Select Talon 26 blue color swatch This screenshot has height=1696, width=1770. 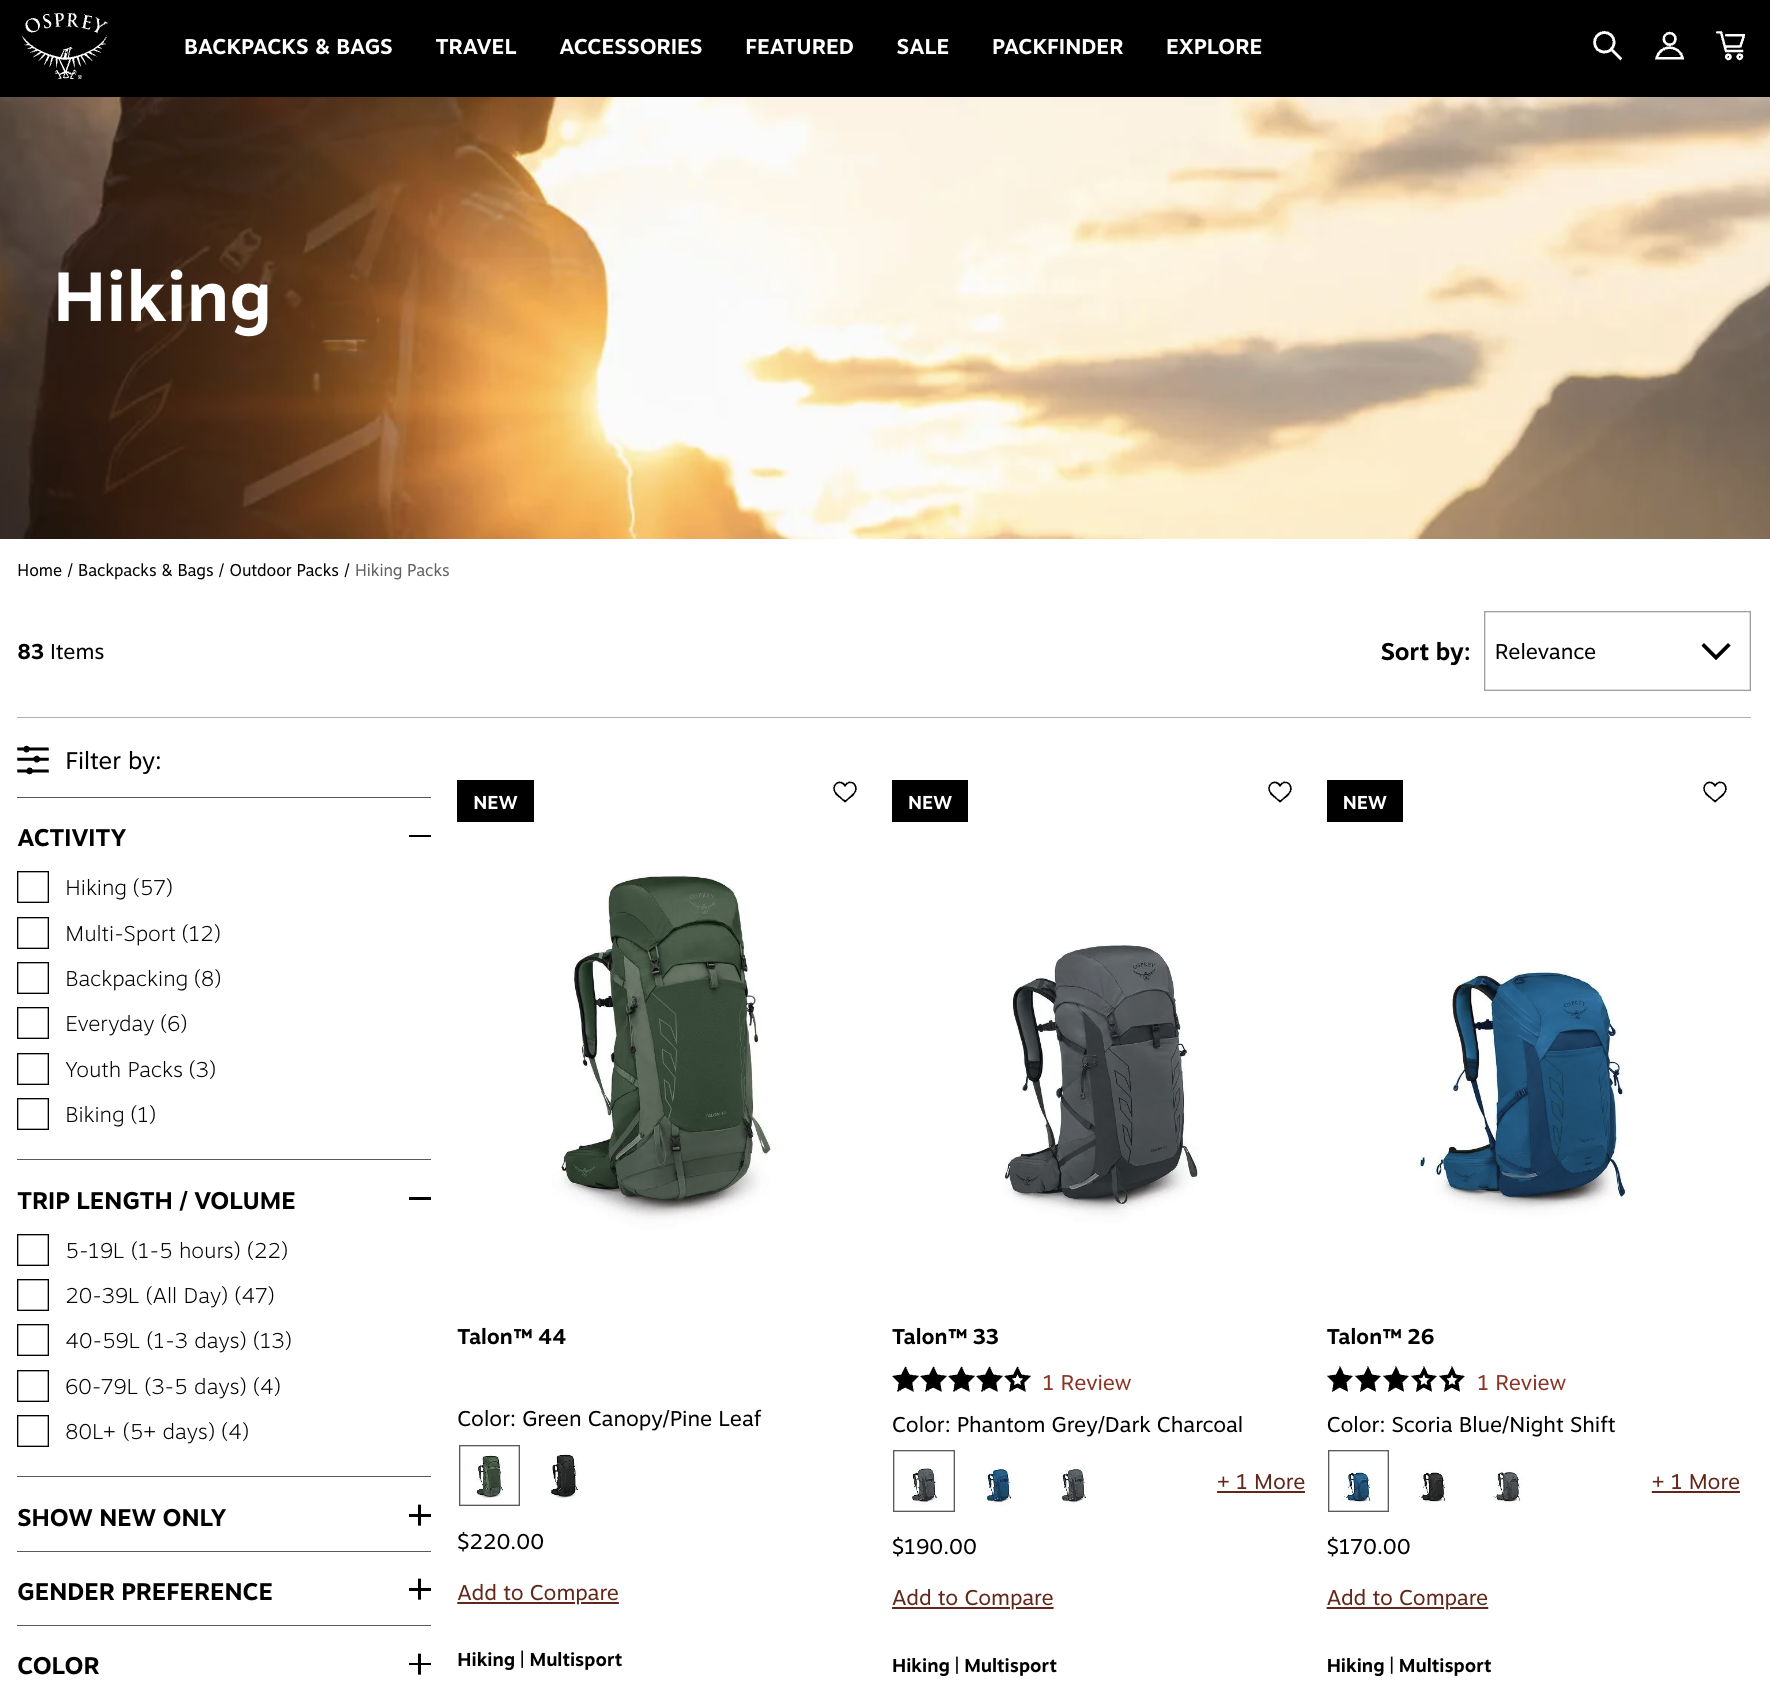coord(1358,1481)
